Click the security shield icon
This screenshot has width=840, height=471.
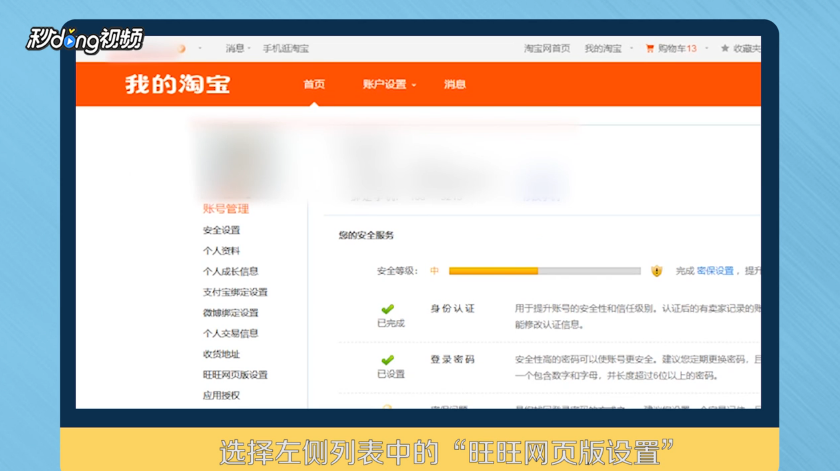click(656, 271)
